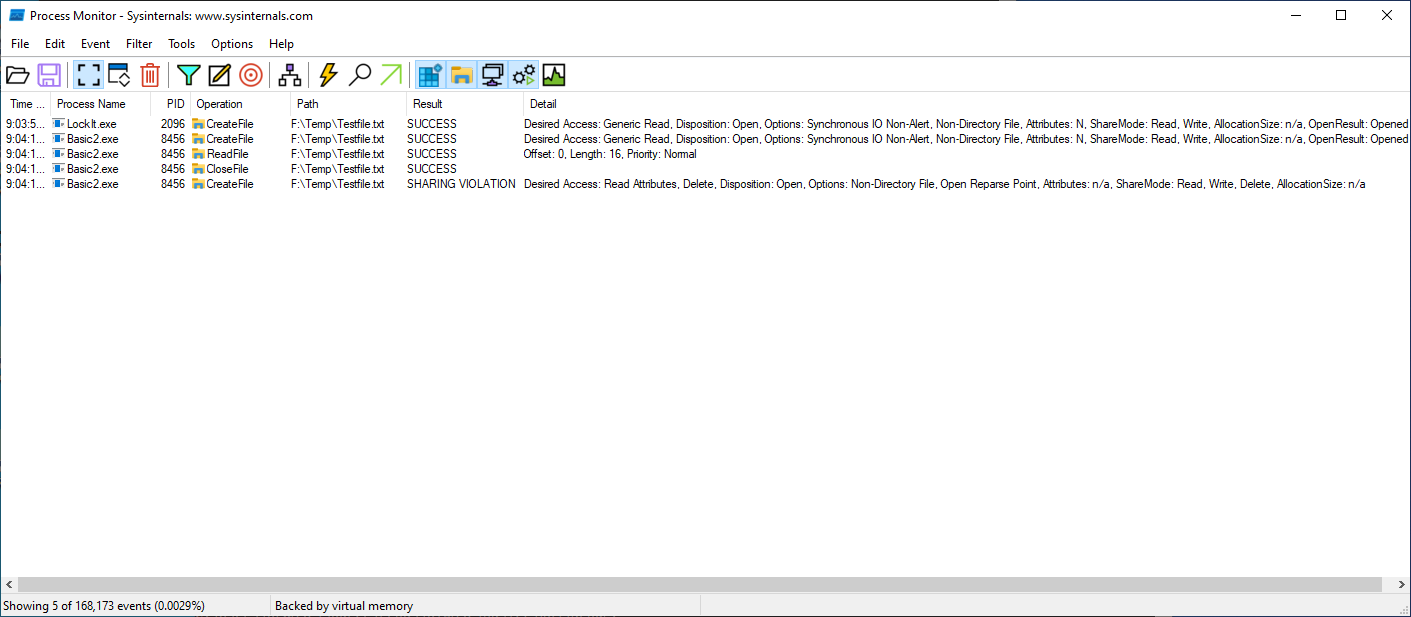Screen dimensions: 1411x617
Task: Open the Highlight pencil icon
Action: (x=220, y=75)
